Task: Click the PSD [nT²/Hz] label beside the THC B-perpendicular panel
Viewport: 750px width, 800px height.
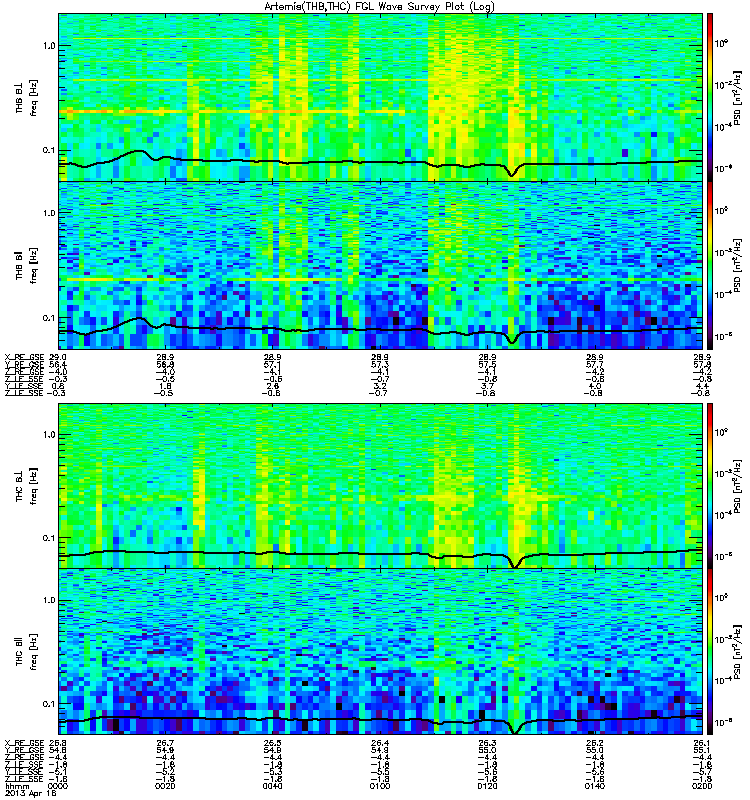Action: [738, 487]
